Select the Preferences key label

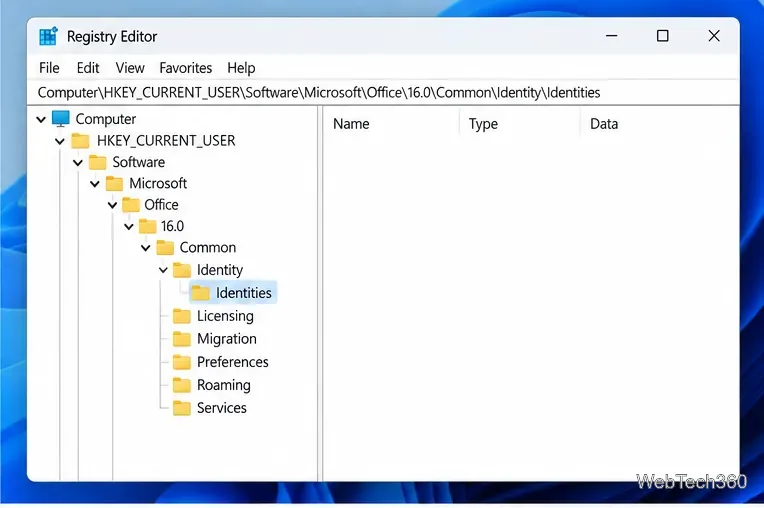pos(232,362)
